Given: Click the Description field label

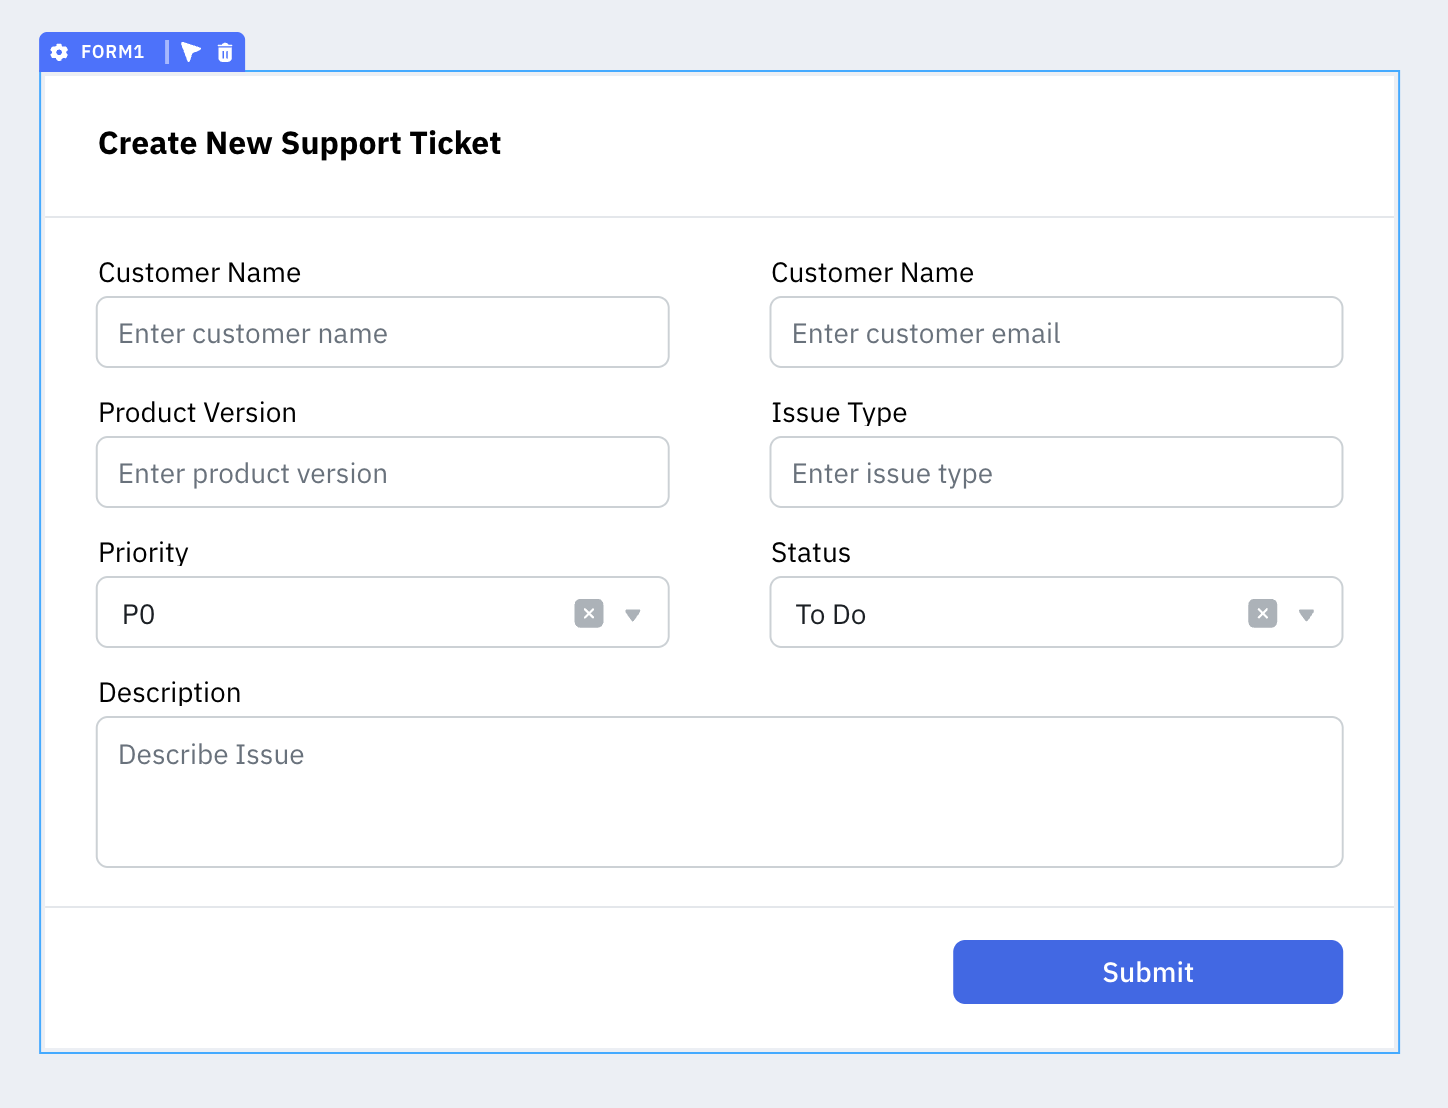Looking at the screenshot, I should pos(169,692).
